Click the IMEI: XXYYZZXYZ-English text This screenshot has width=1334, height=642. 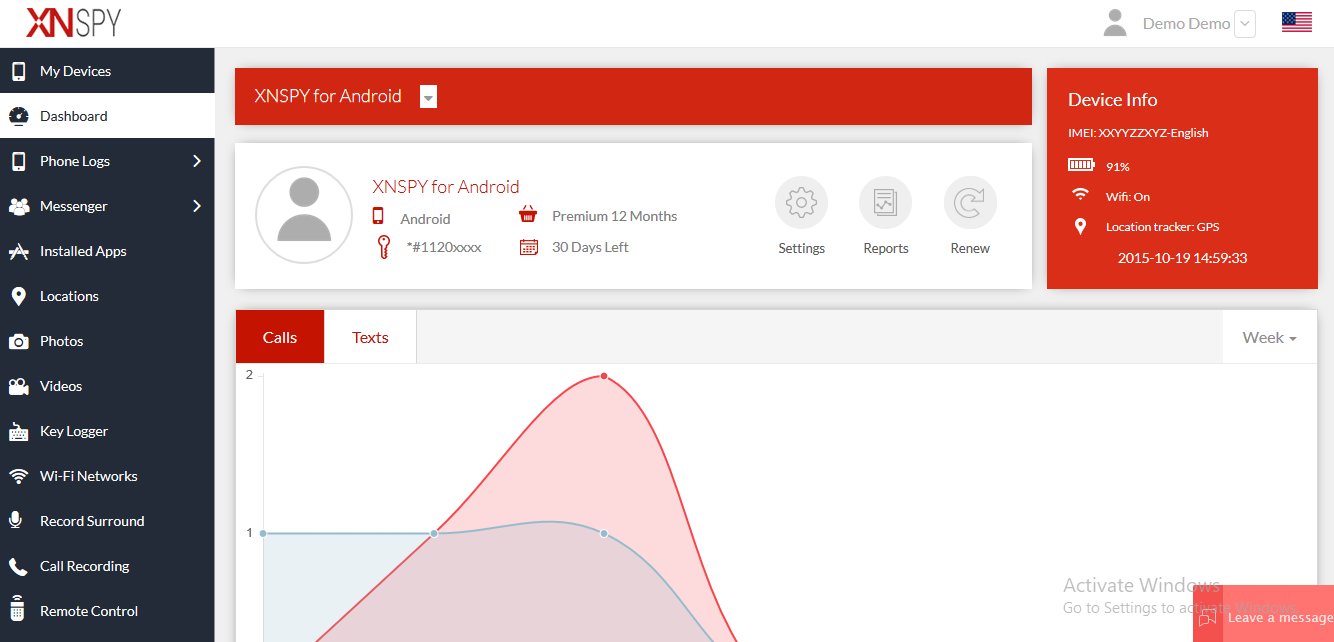pyautogui.click(x=1138, y=133)
